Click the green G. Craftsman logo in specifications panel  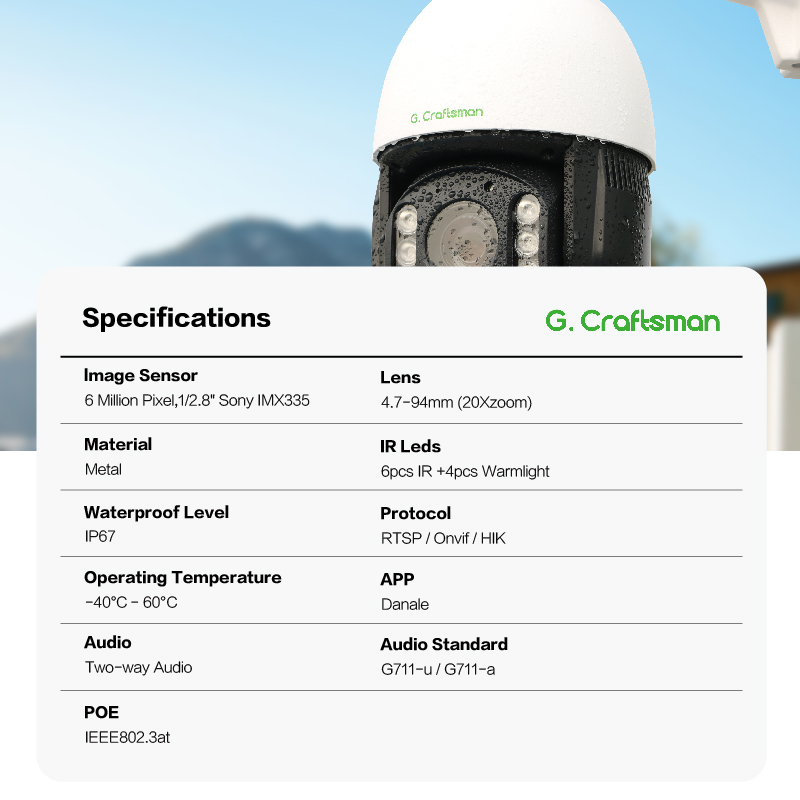[632, 320]
